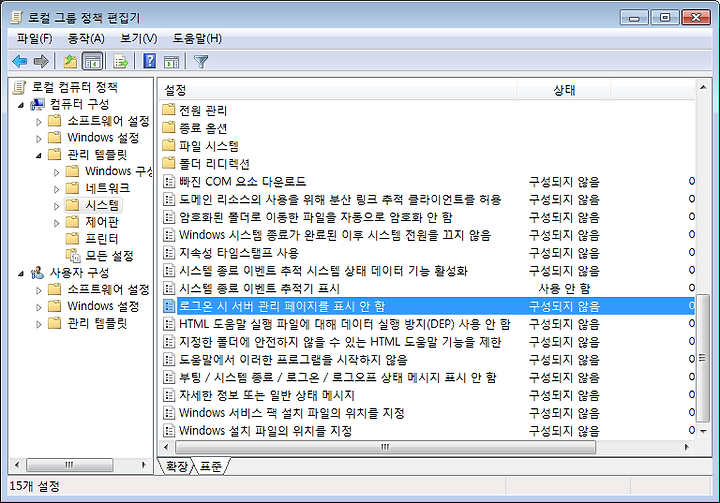Click the 전원 관리 folder icon
720x503 pixels.
click(x=169, y=109)
